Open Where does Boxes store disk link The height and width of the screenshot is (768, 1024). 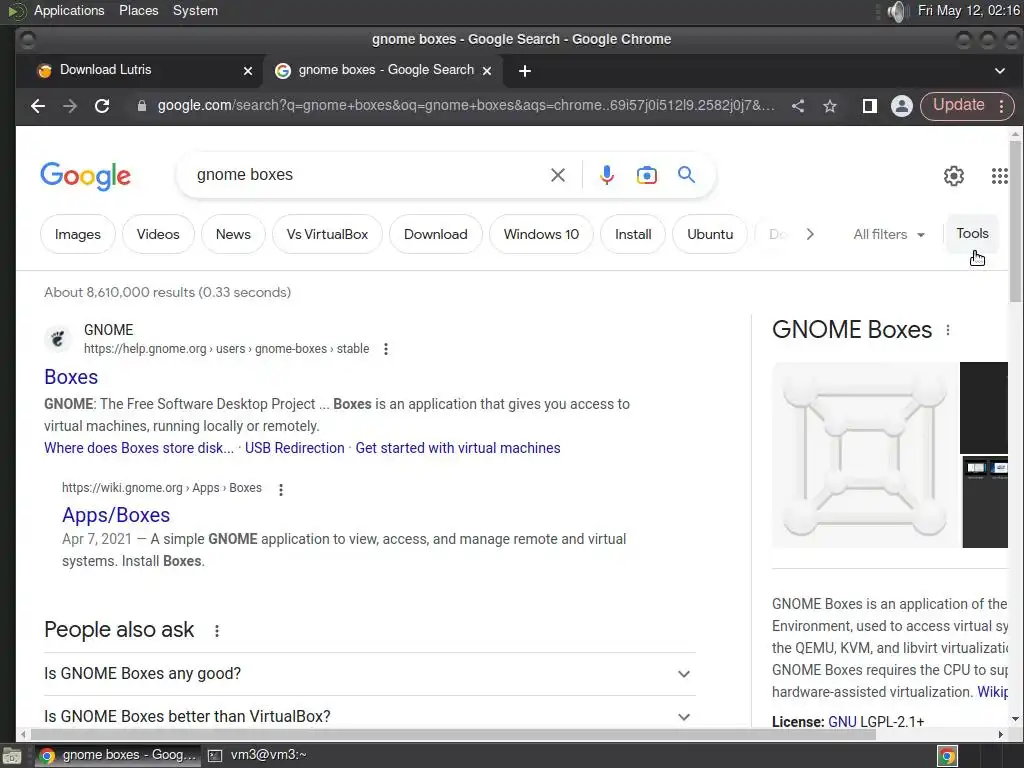coord(138,448)
